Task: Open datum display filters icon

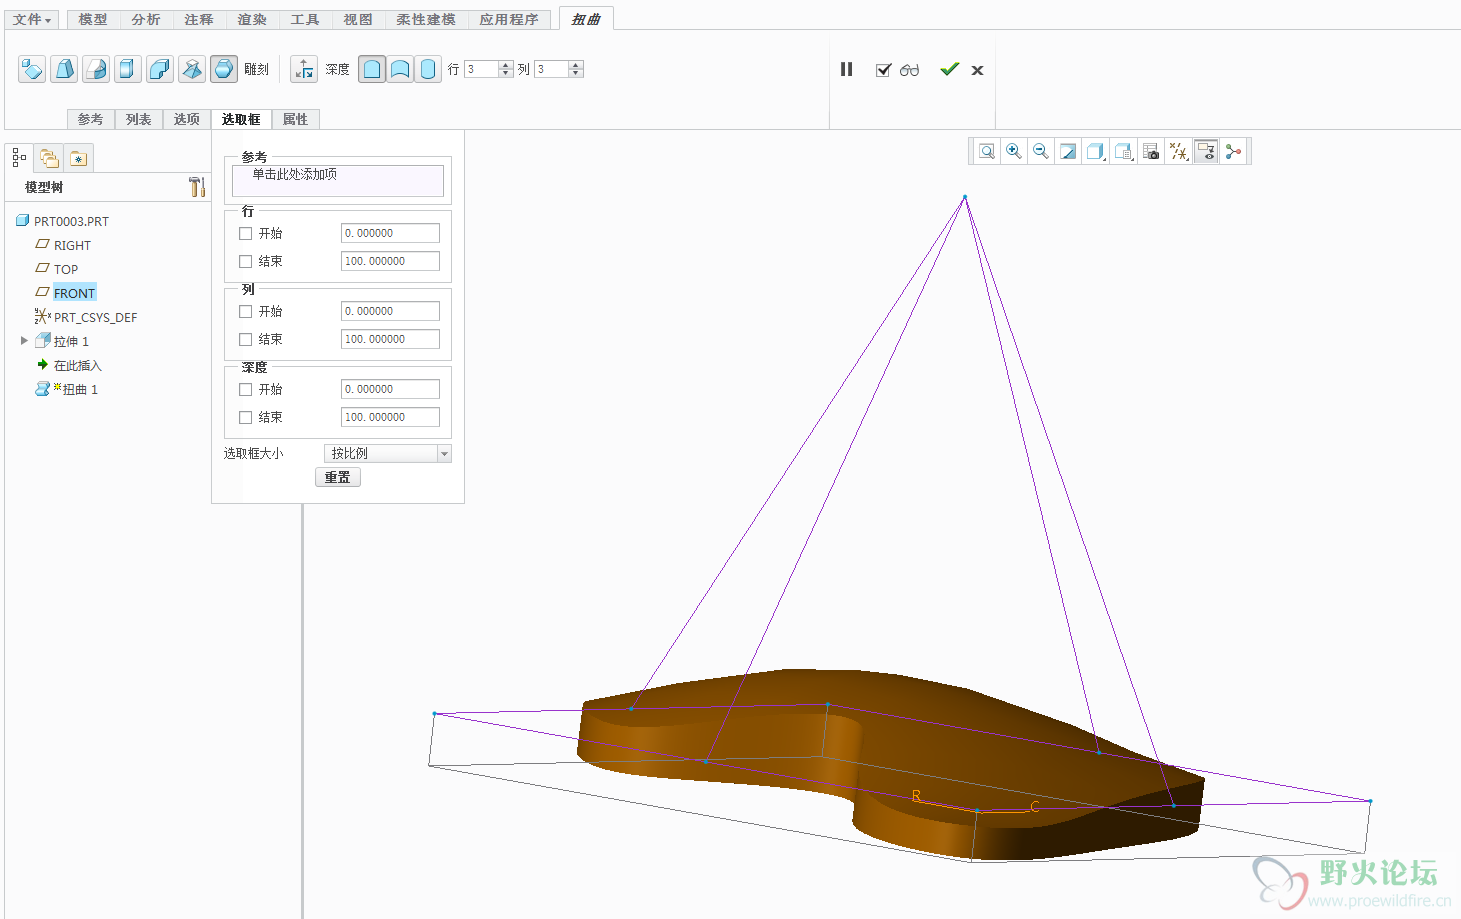Action: coord(1179,151)
